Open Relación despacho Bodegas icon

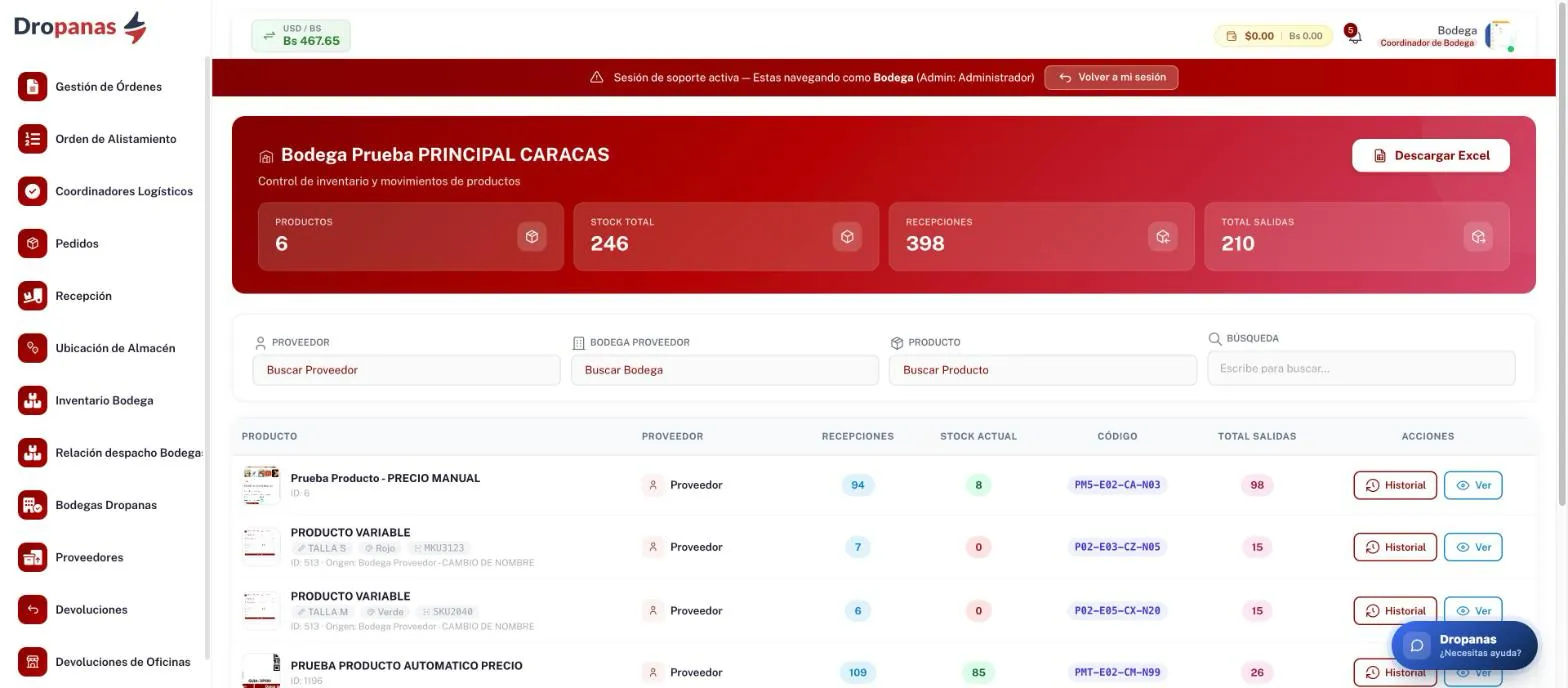(x=32, y=453)
